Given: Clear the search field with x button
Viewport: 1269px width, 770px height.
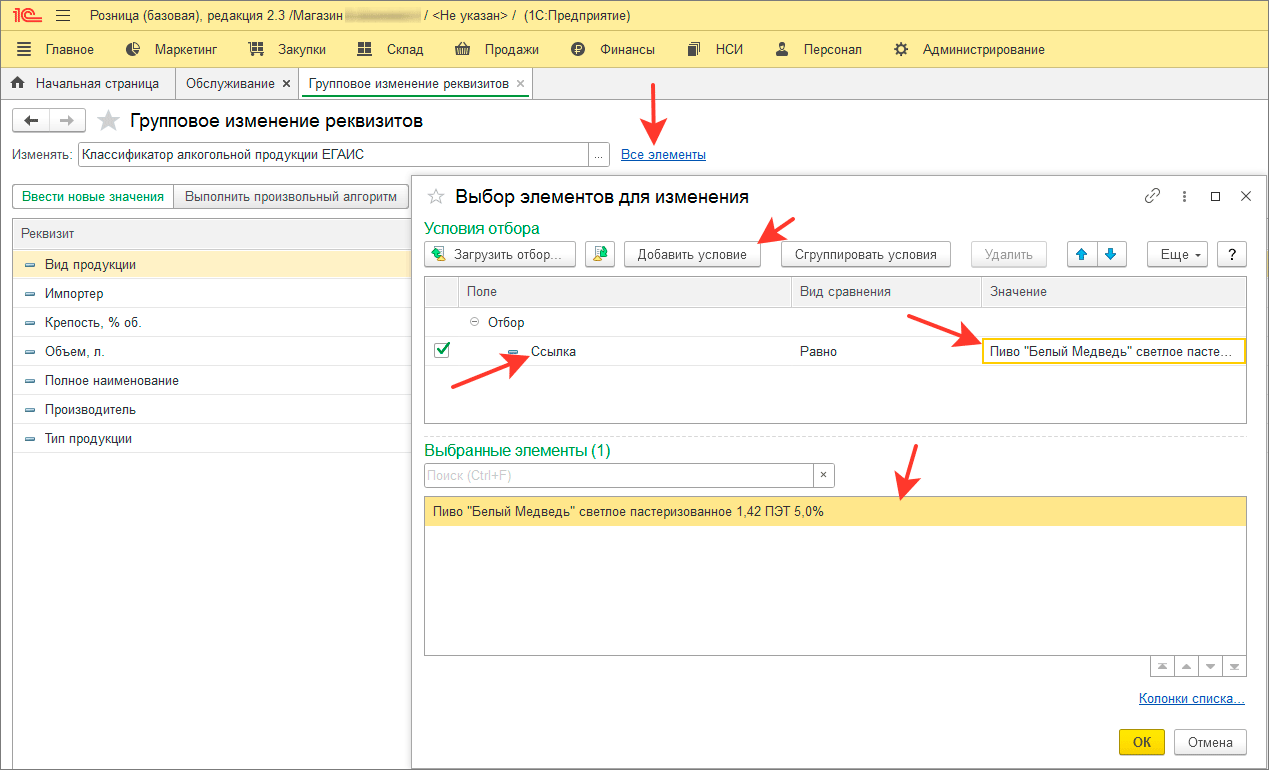Looking at the screenshot, I should click(824, 475).
